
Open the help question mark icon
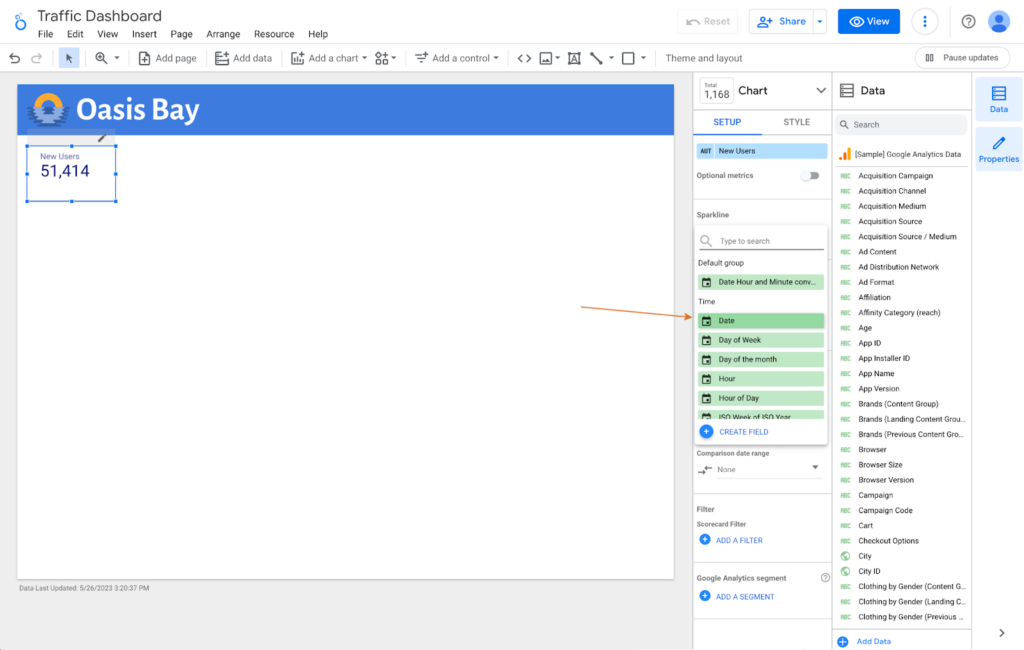(x=968, y=21)
